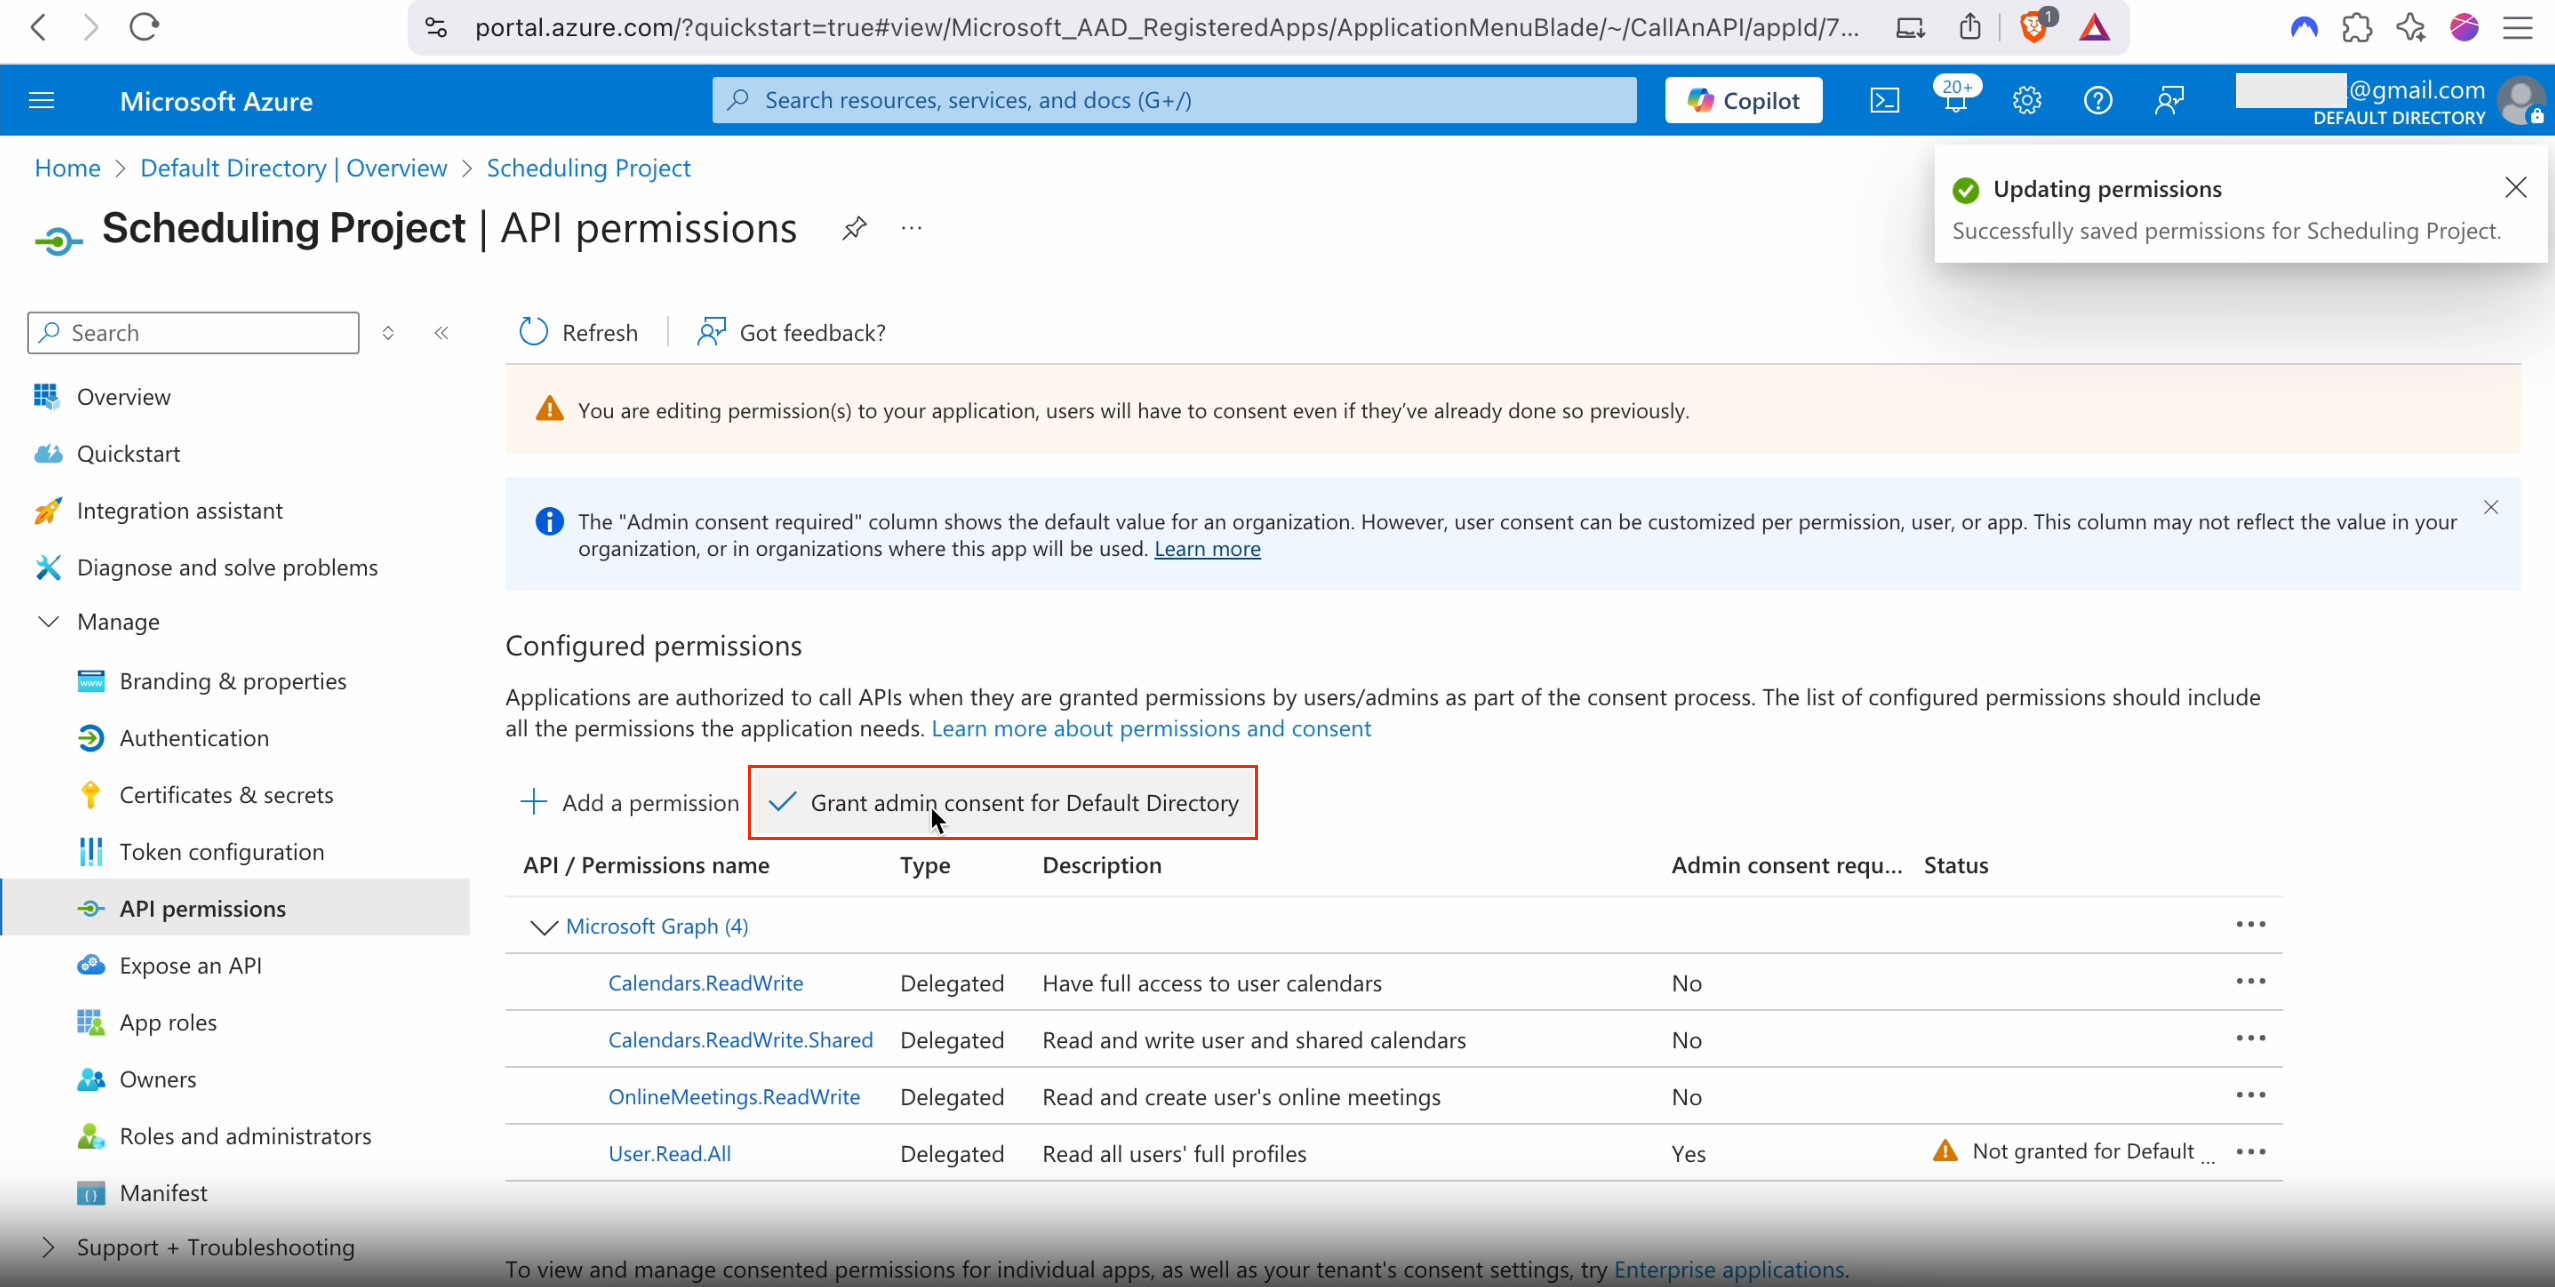Click the Scheduling Project breadcrumb
The height and width of the screenshot is (1287, 2555).
[588, 168]
